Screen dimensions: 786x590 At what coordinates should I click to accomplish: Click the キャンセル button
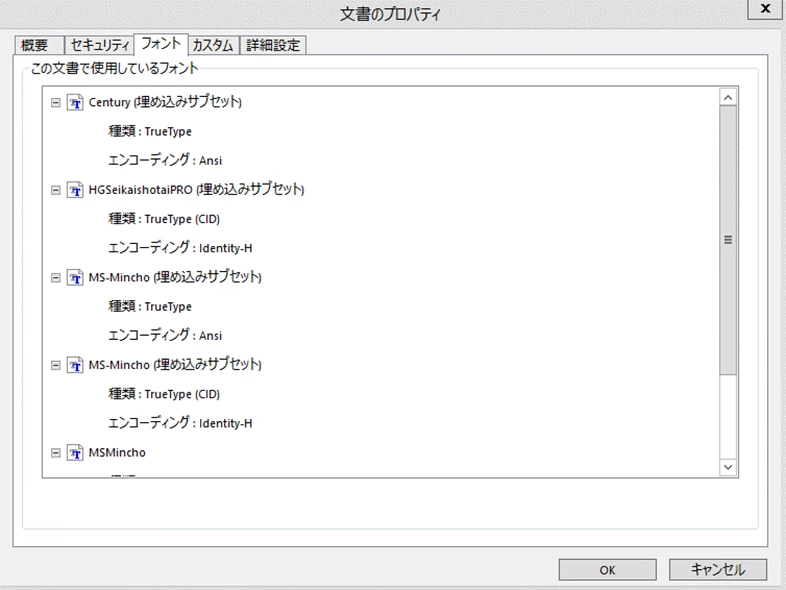pyautogui.click(x=718, y=570)
